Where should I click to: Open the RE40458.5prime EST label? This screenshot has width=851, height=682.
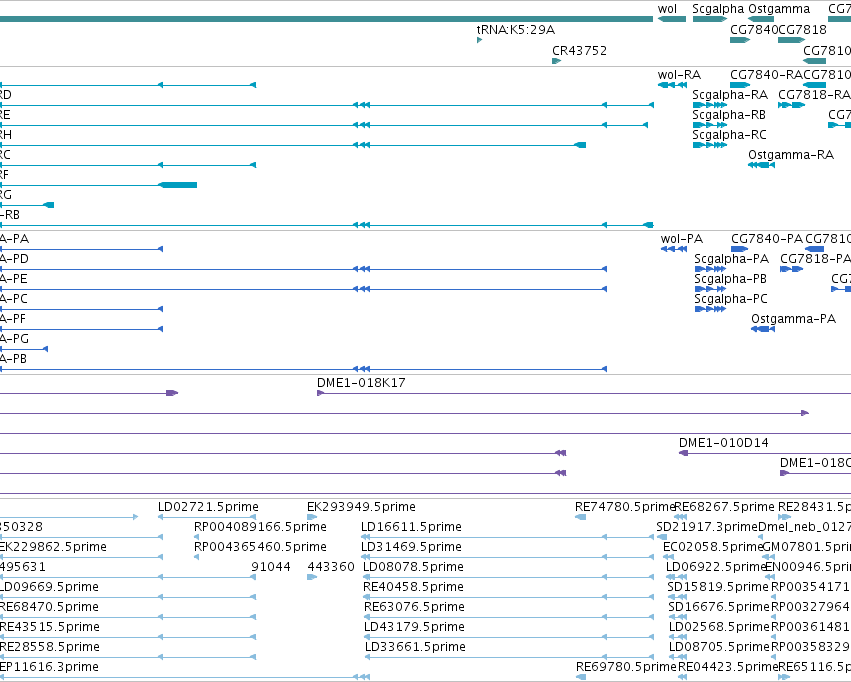click(413, 588)
